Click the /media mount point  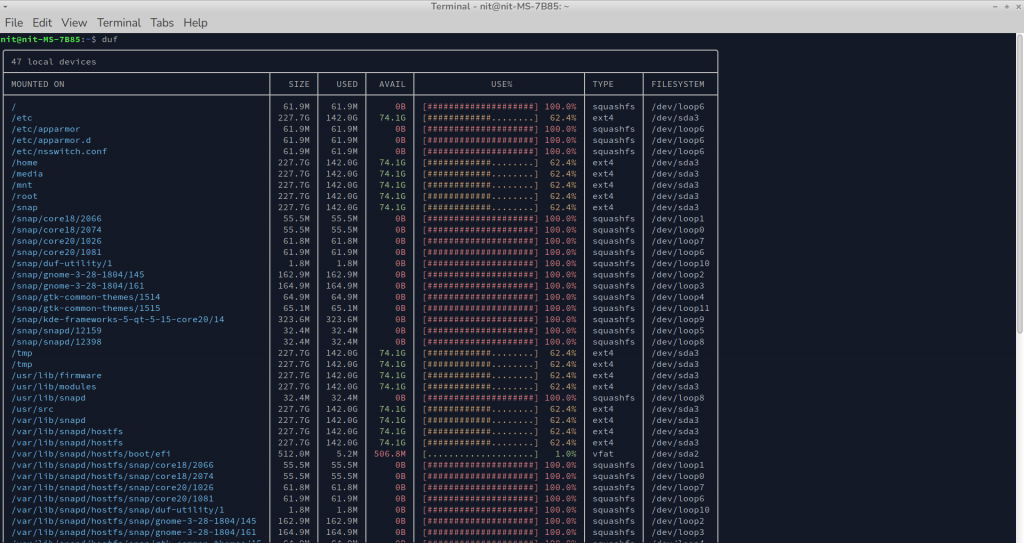tap(27, 174)
